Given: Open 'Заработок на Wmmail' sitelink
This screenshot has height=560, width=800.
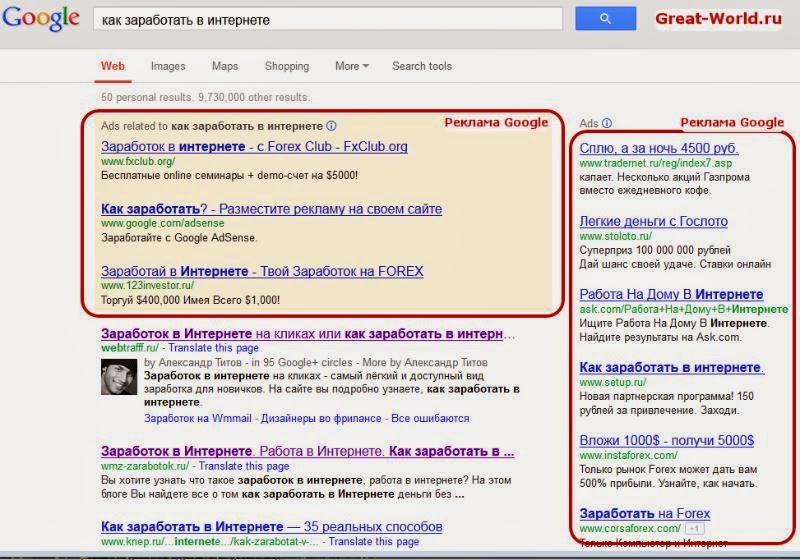Looking at the screenshot, I should 197,418.
